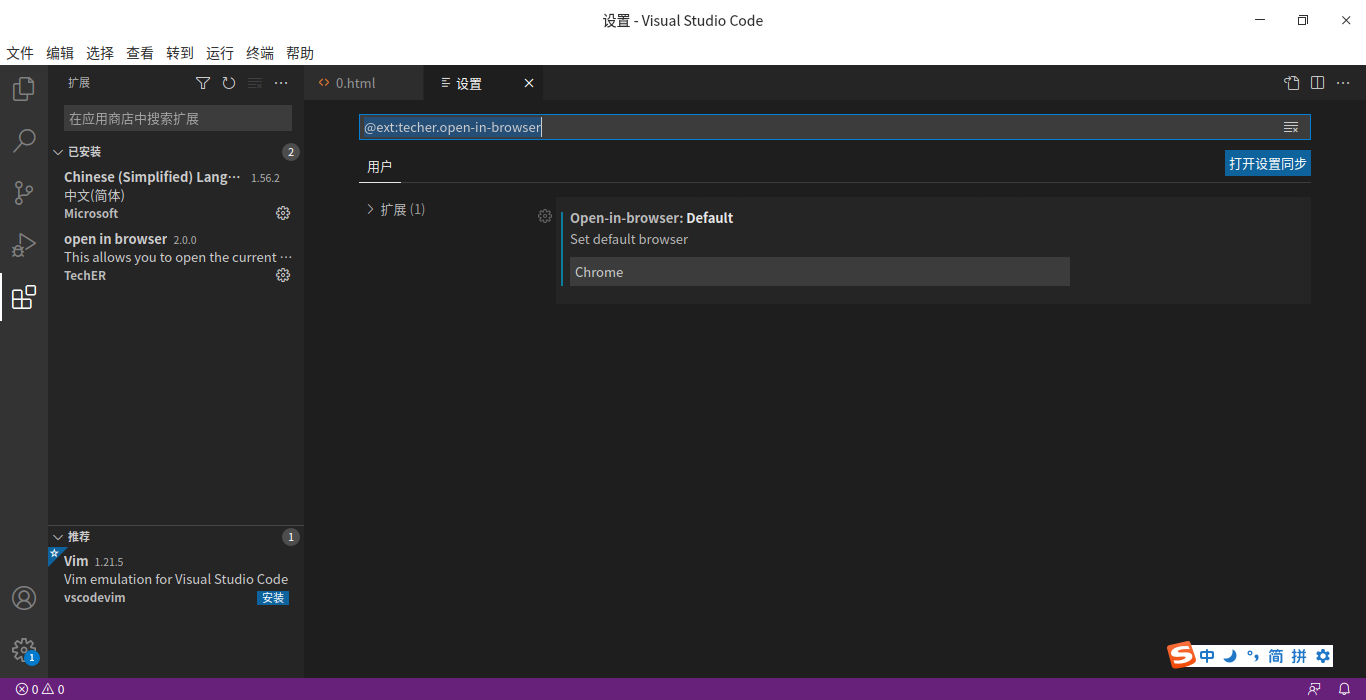1366x700 pixels.
Task: Clear the settings search input
Action: coord(1291,127)
